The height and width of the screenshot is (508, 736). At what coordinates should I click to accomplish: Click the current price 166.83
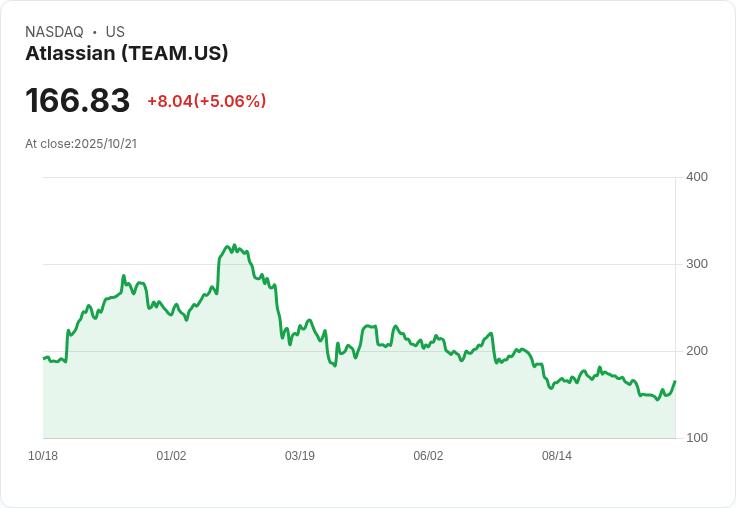(77, 100)
